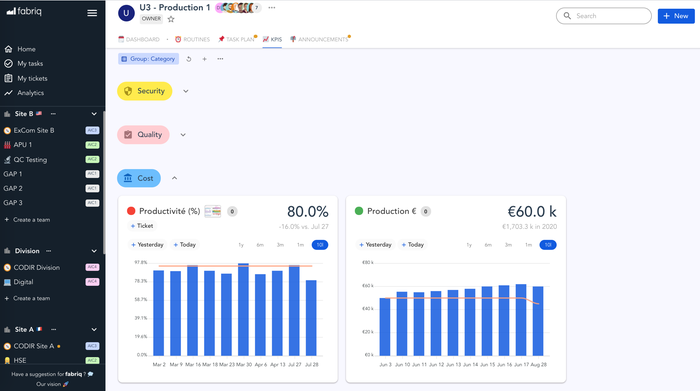Select QC Testing team
Screen dimensions: 700x391
(x=30, y=159)
